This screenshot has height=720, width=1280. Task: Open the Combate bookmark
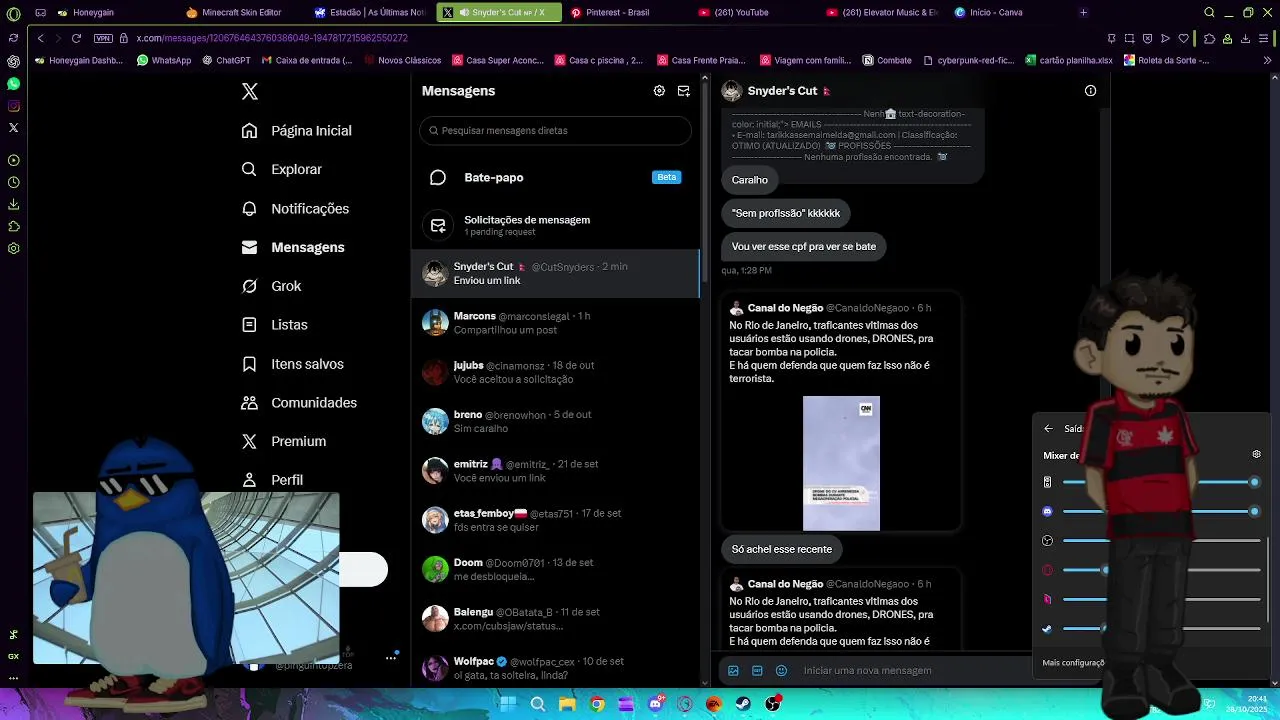click(887, 60)
